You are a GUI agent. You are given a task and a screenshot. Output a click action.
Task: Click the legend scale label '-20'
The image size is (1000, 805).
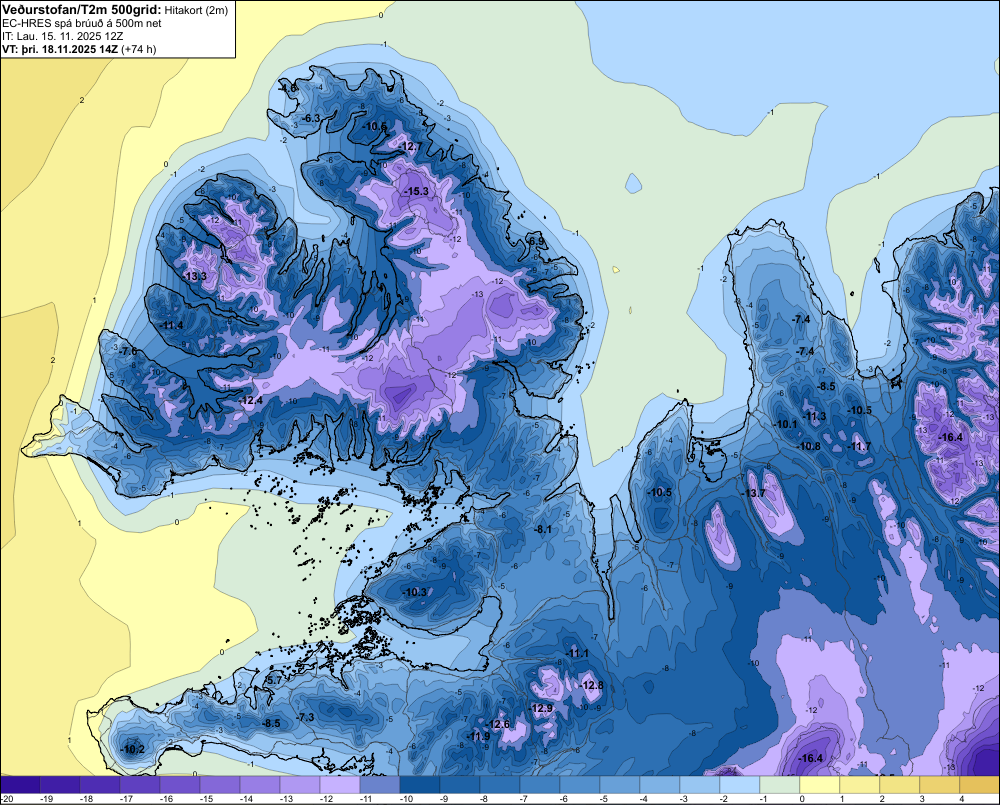pos(8,799)
